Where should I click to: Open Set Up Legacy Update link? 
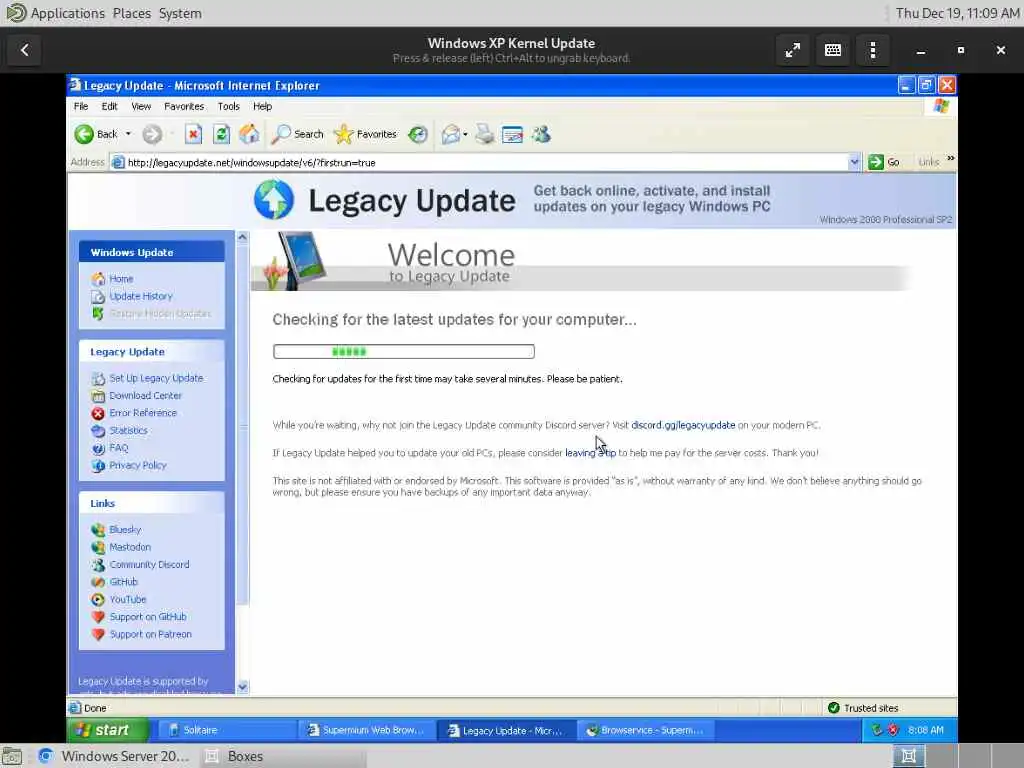pos(156,378)
